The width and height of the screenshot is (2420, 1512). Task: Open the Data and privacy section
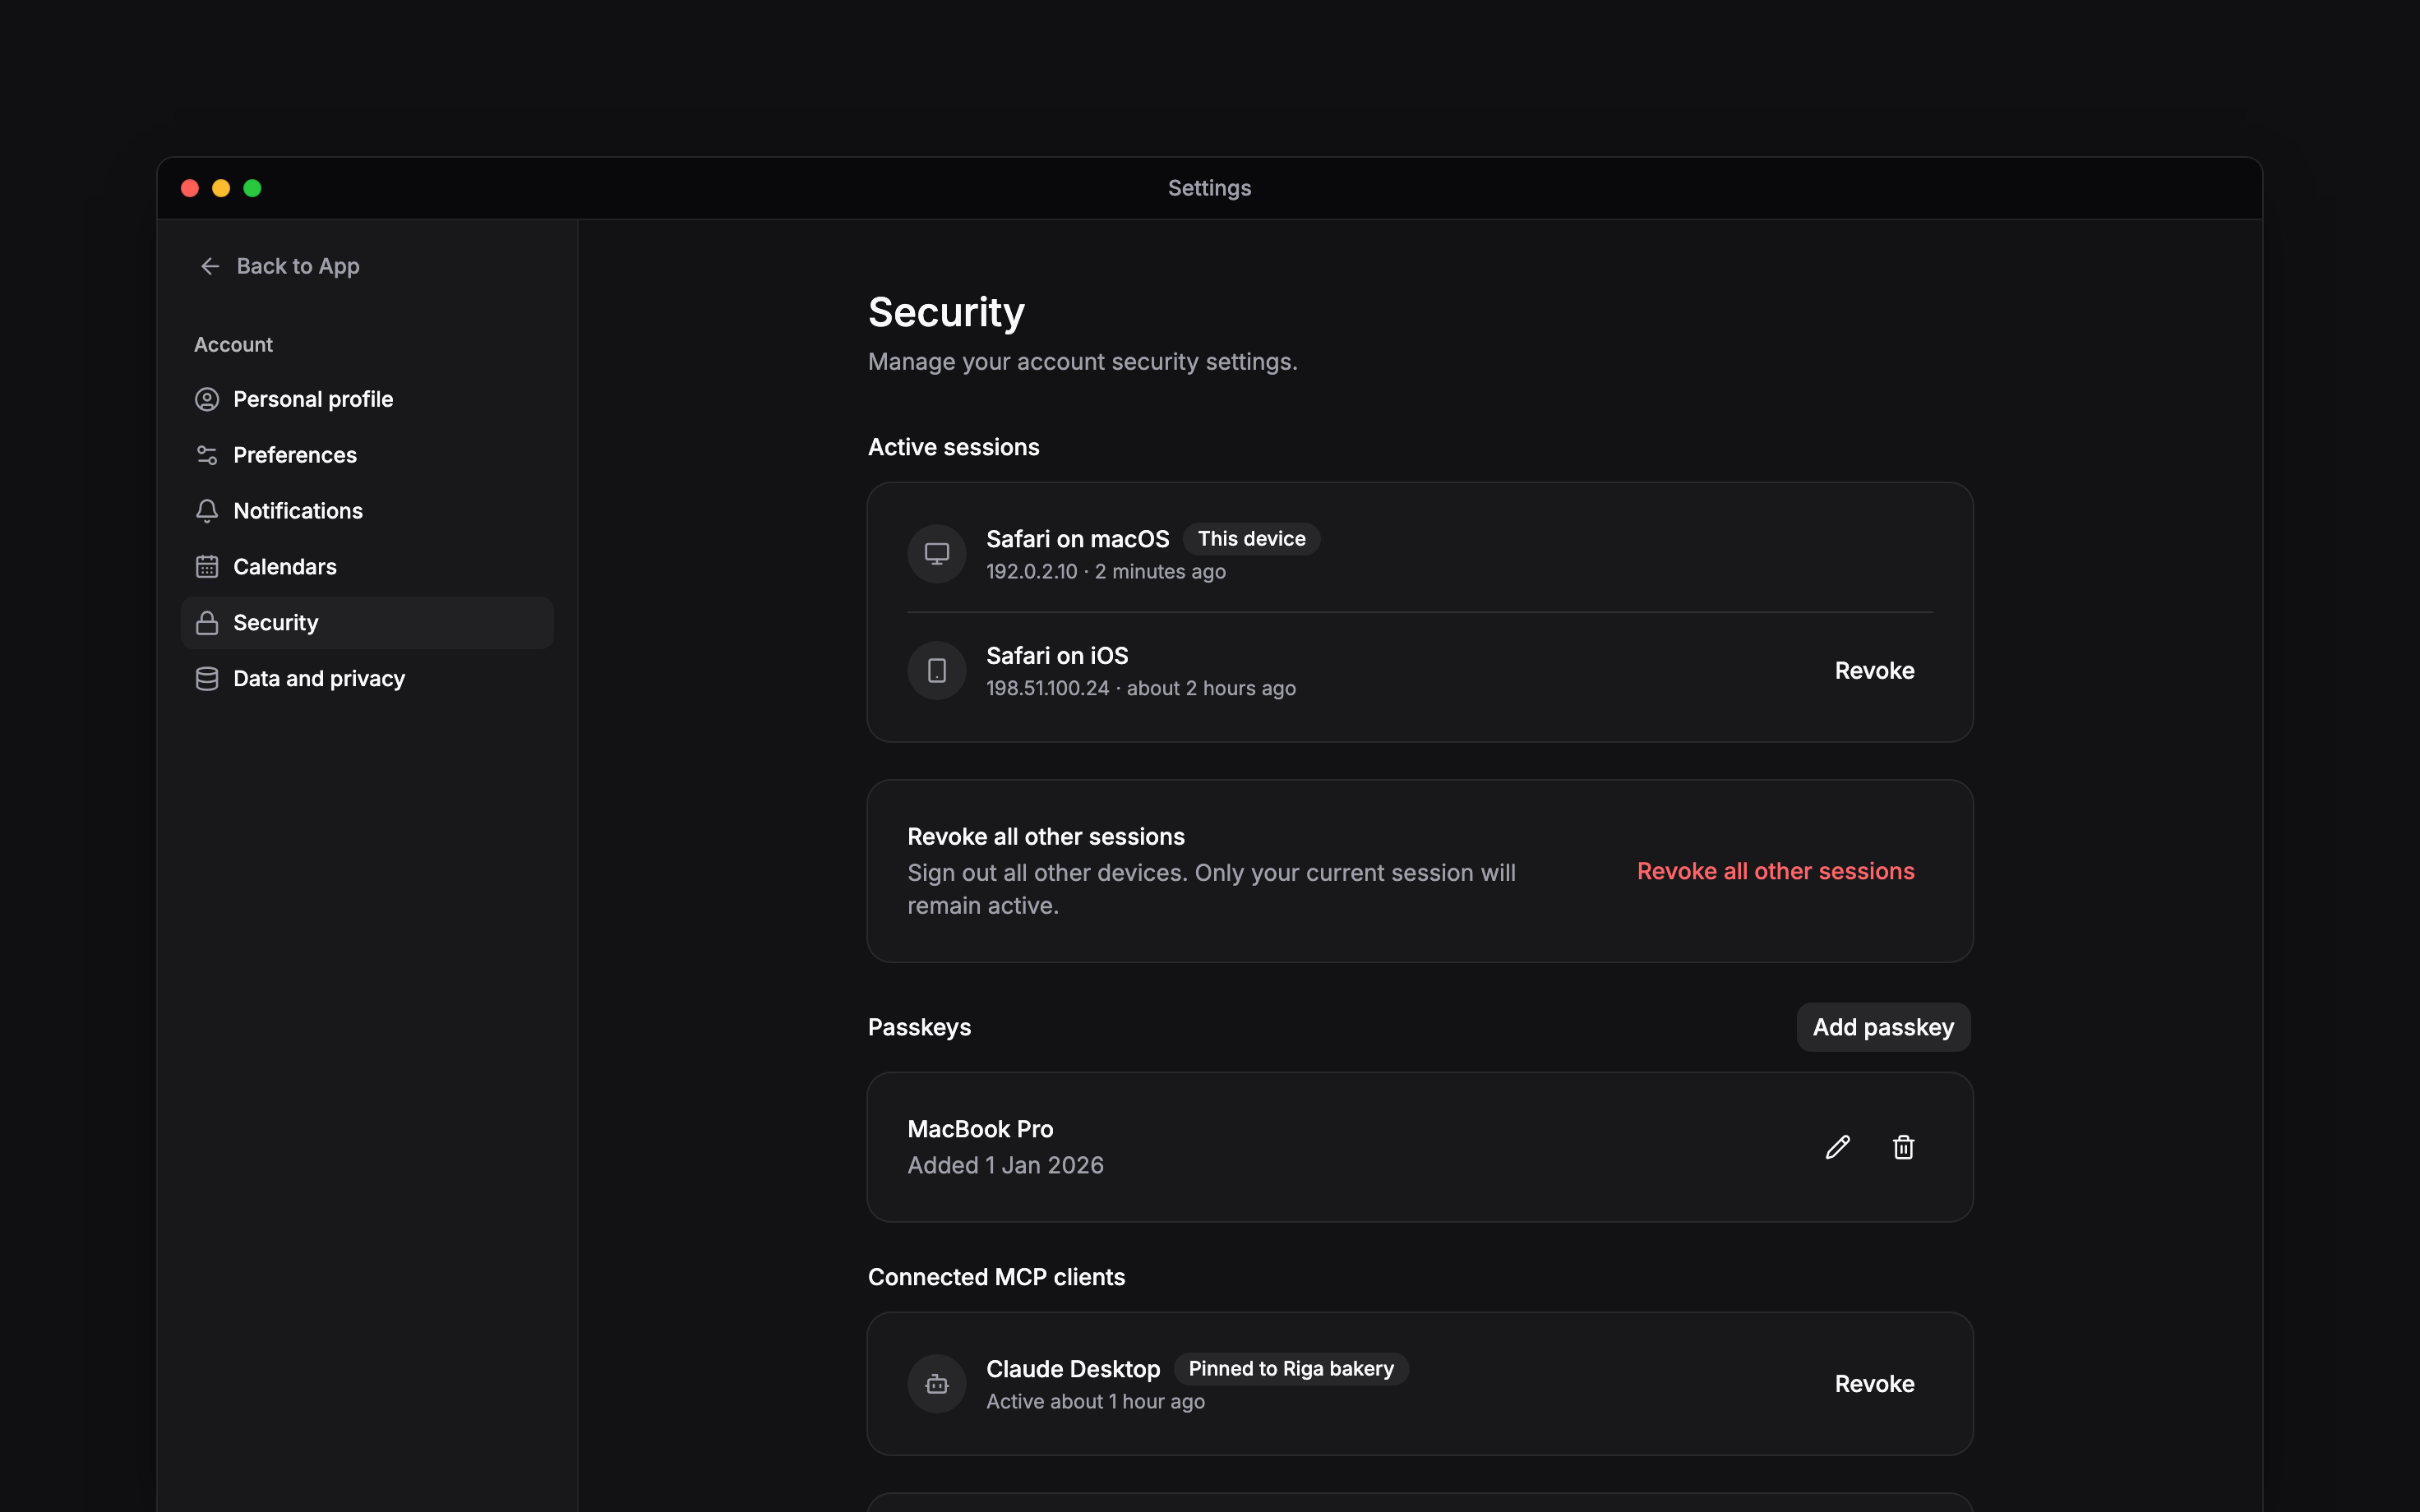(x=367, y=679)
